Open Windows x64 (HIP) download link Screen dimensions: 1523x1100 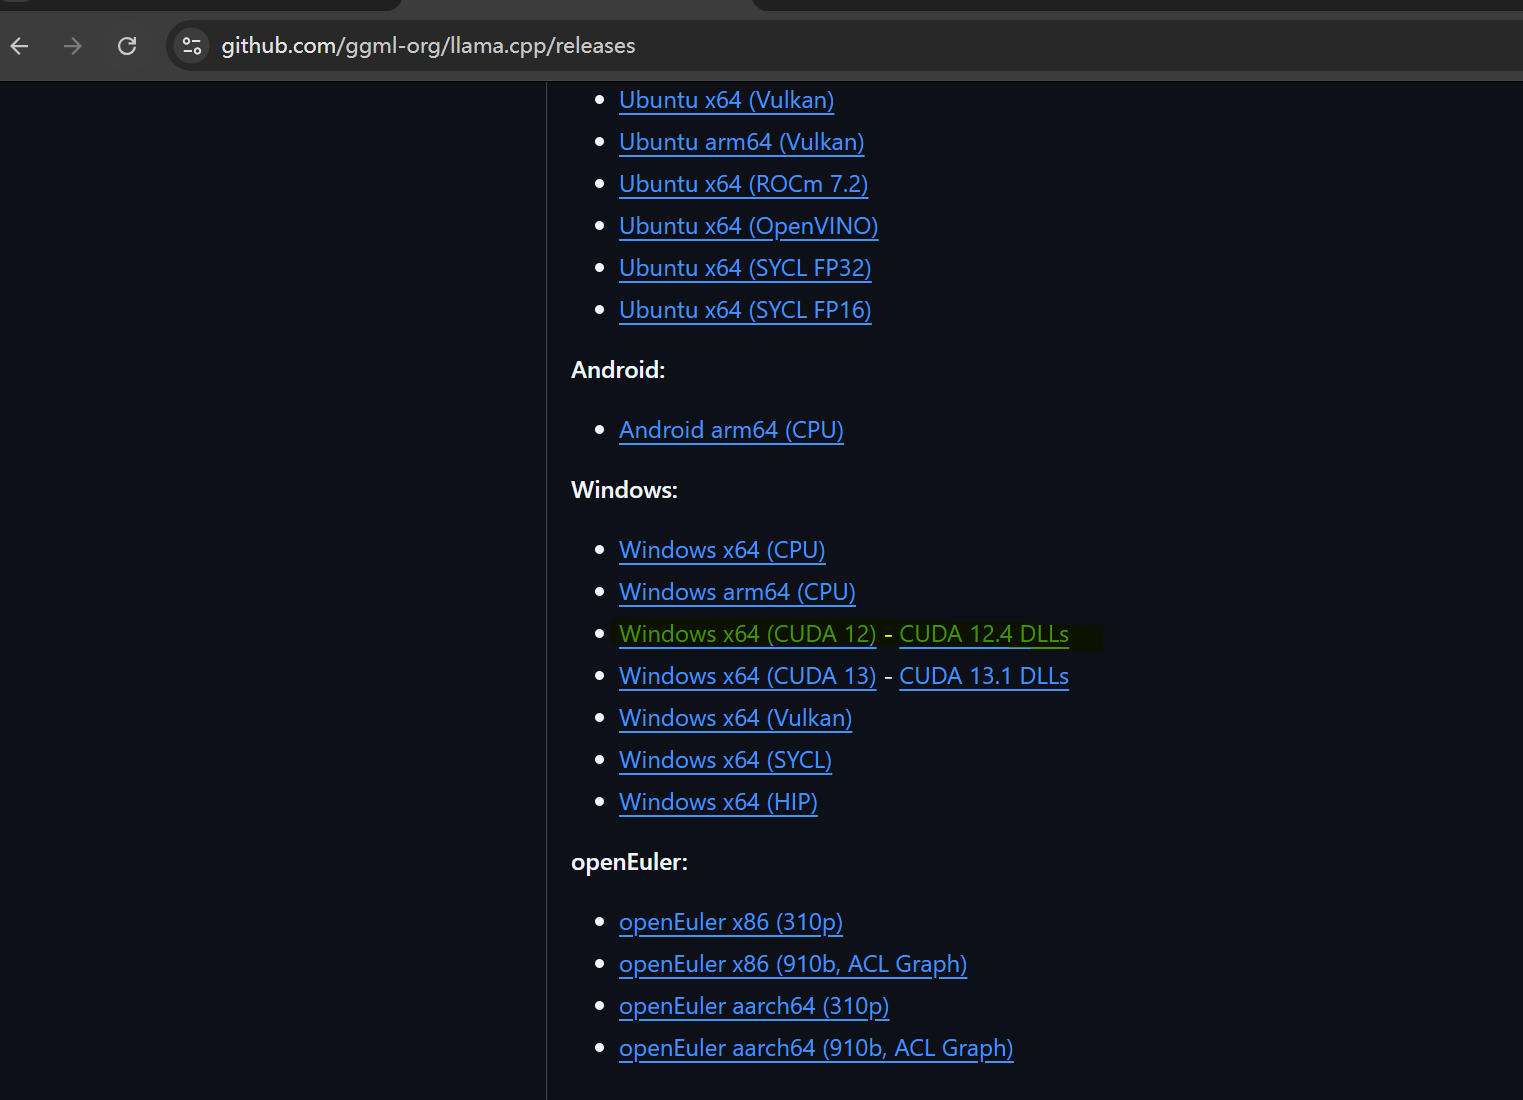[718, 802]
